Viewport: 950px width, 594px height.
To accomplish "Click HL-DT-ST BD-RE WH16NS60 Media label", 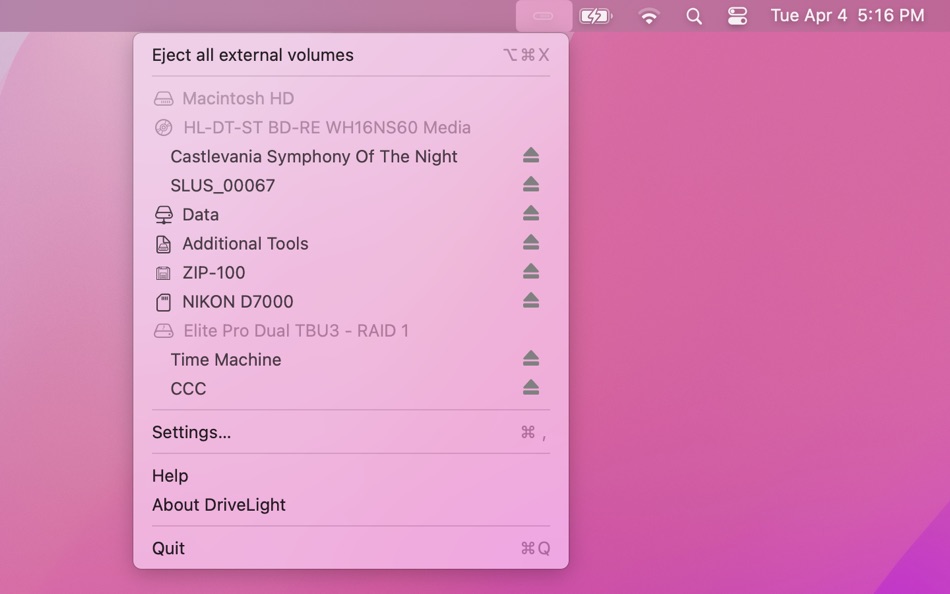I will tap(327, 127).
